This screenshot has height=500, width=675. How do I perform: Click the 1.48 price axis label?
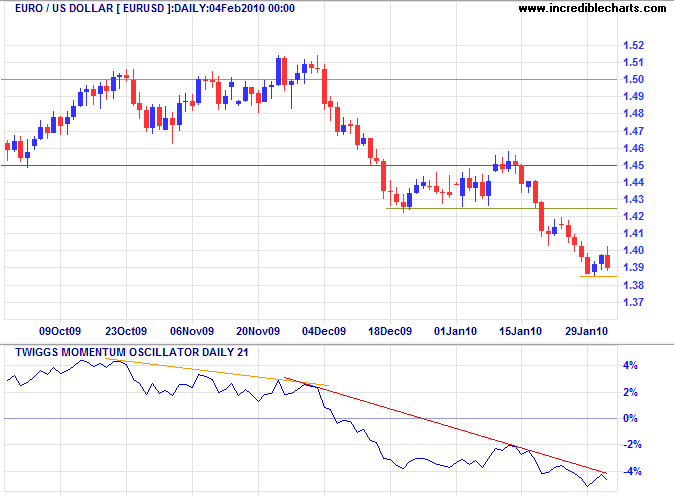634,113
